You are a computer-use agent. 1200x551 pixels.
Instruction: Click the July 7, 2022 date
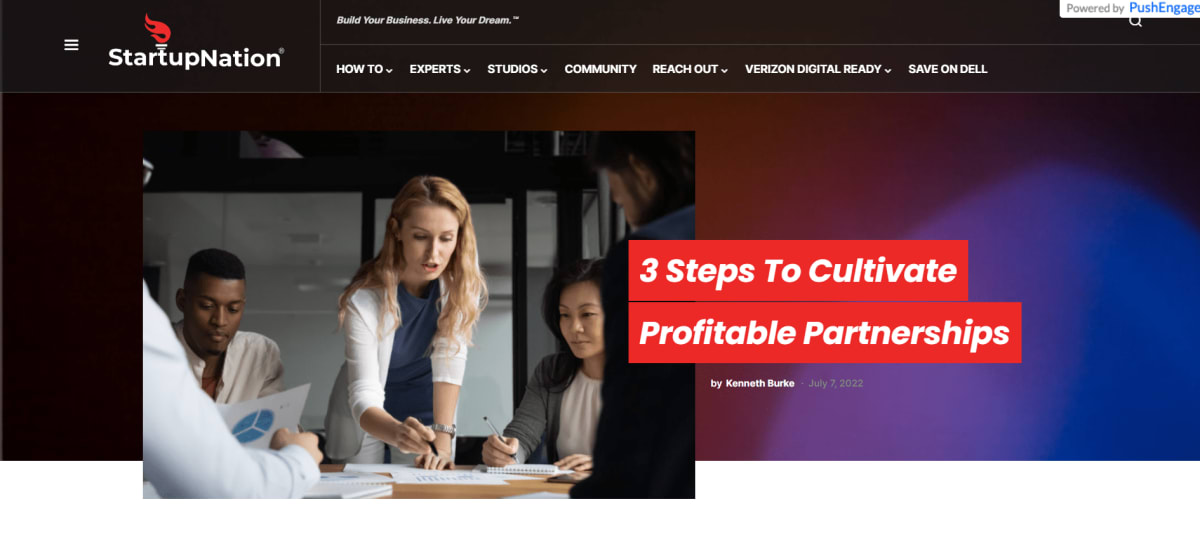point(835,383)
